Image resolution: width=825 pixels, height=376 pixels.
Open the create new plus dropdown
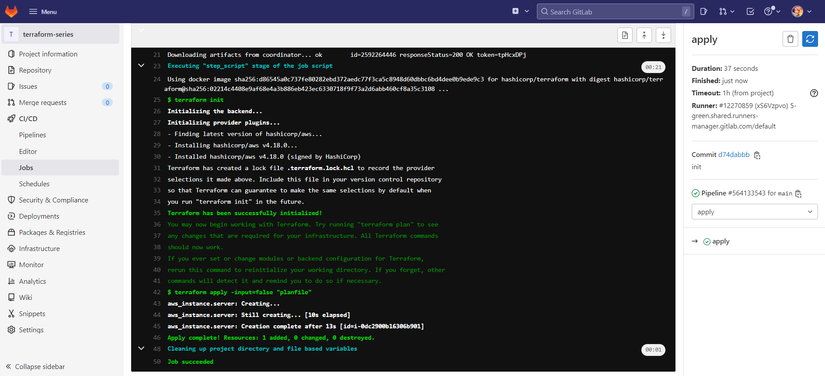[520, 12]
